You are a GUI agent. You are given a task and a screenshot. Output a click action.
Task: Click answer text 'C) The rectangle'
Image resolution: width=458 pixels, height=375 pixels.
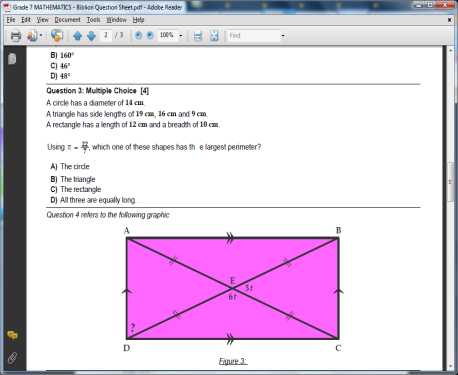tap(76, 189)
